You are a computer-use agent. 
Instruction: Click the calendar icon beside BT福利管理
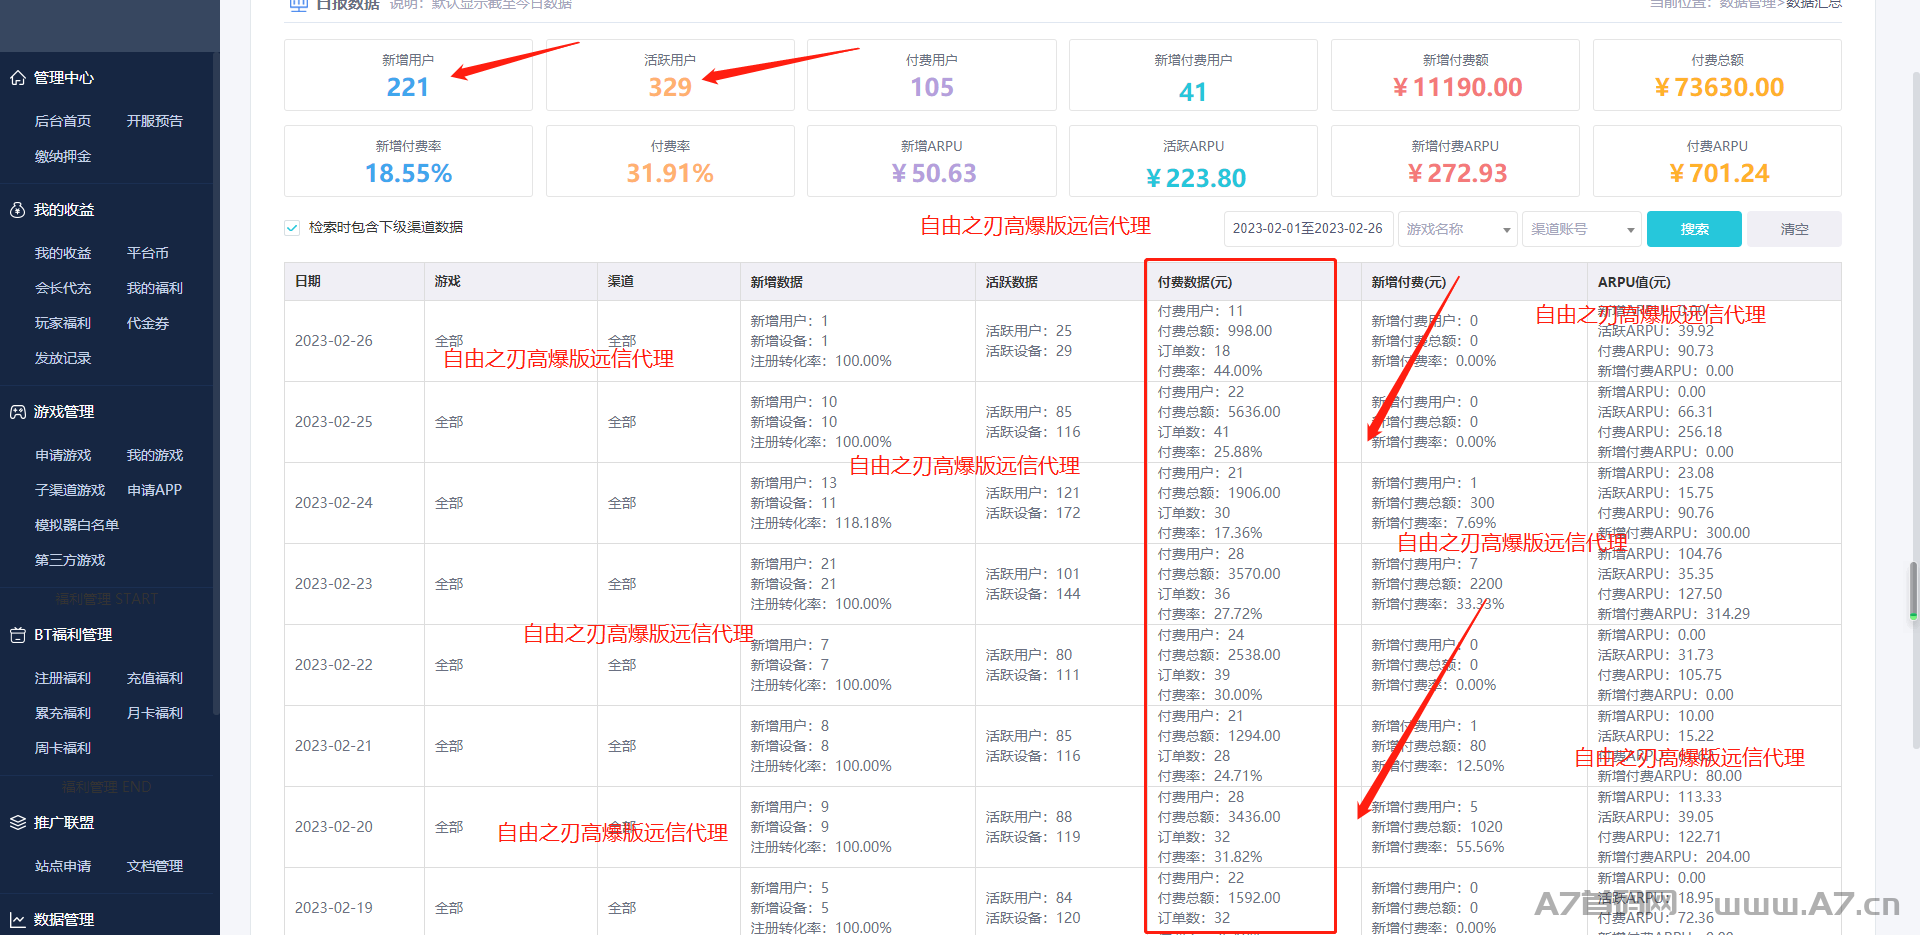17,635
